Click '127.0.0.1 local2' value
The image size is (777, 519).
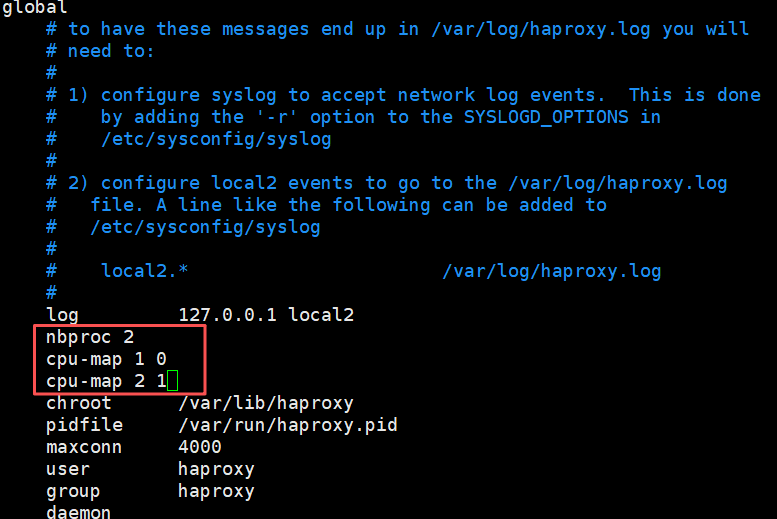(x=266, y=315)
